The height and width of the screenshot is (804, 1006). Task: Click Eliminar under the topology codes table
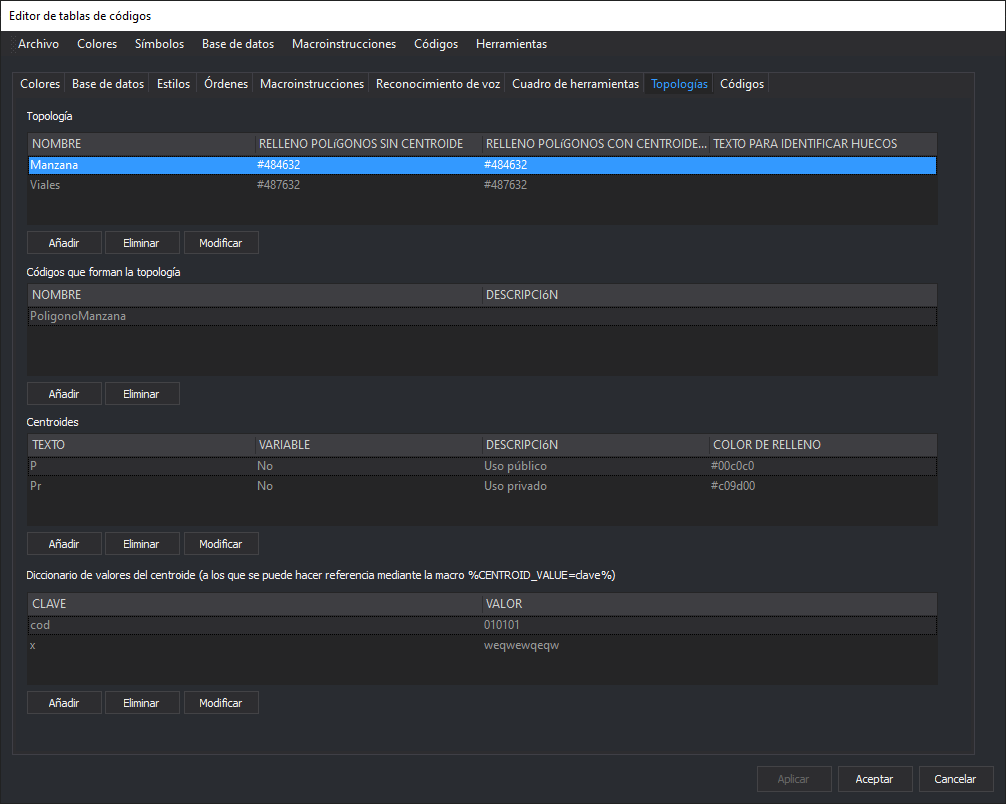(x=141, y=394)
